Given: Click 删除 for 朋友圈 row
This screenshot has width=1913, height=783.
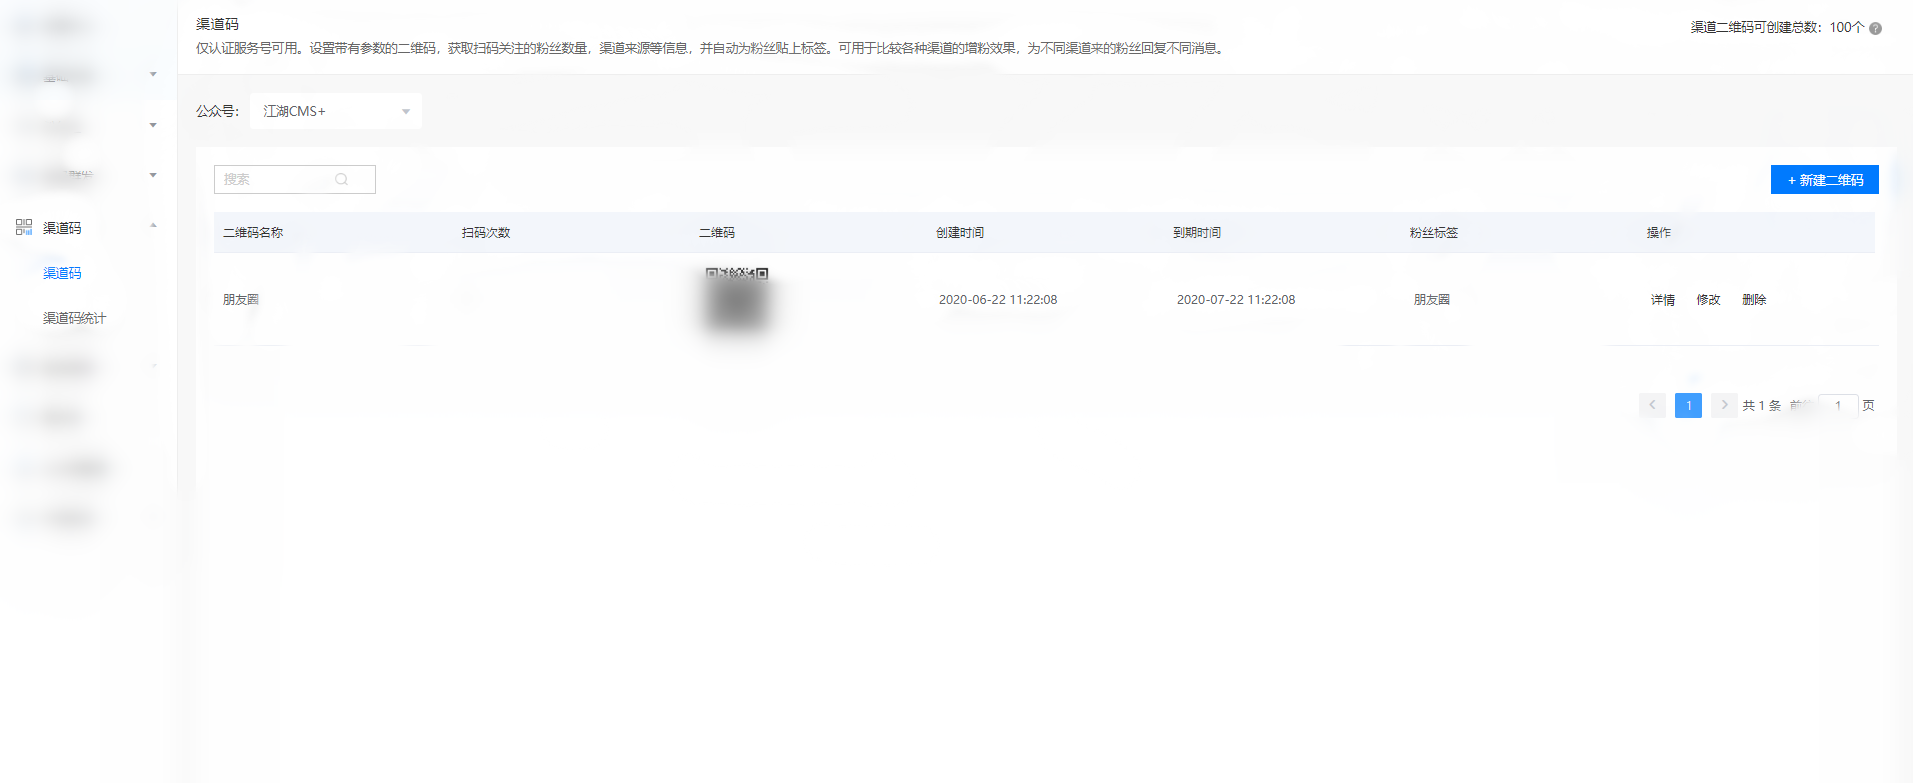Looking at the screenshot, I should point(1754,300).
